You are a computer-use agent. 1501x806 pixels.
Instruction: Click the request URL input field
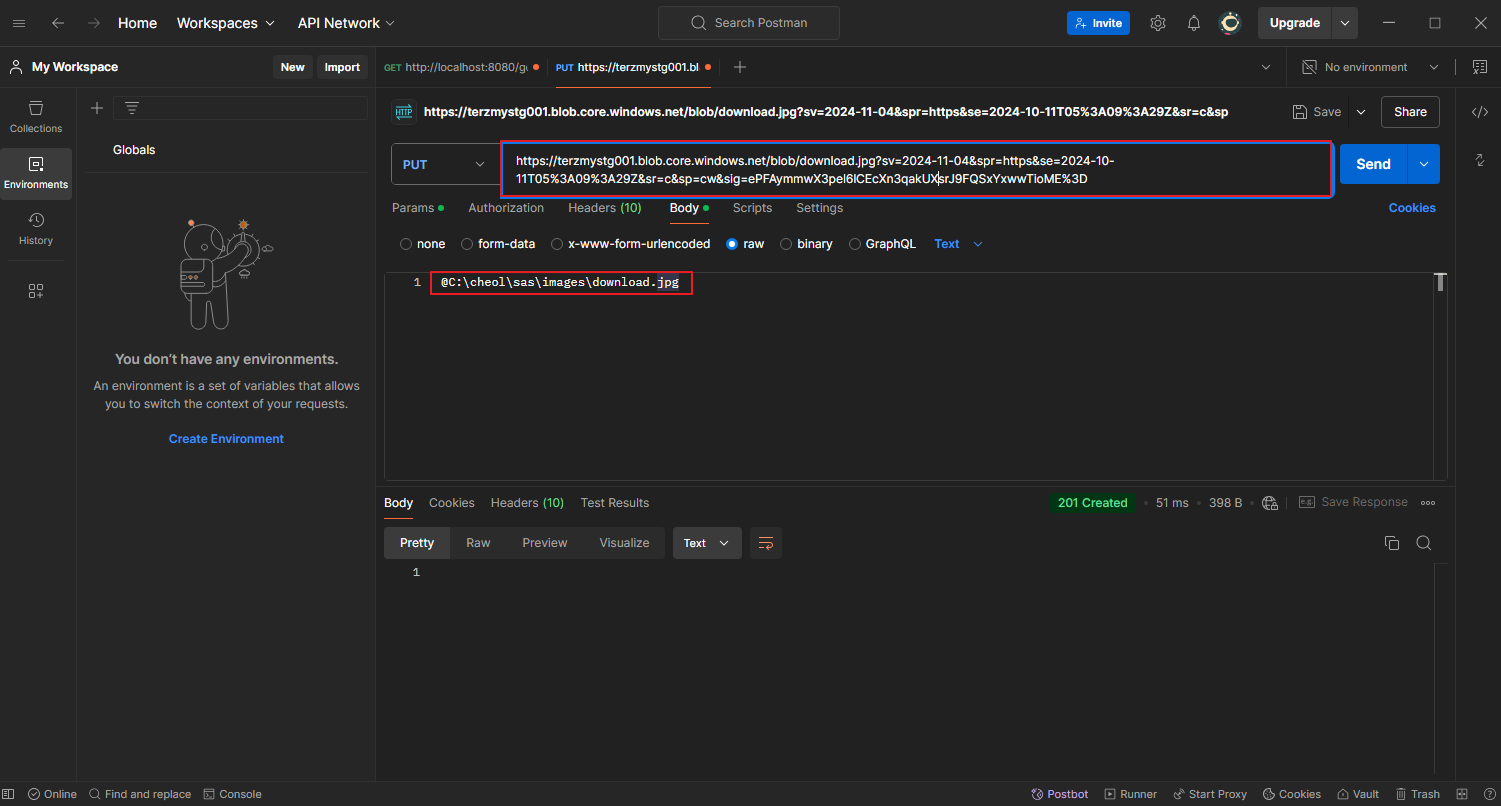[916, 170]
